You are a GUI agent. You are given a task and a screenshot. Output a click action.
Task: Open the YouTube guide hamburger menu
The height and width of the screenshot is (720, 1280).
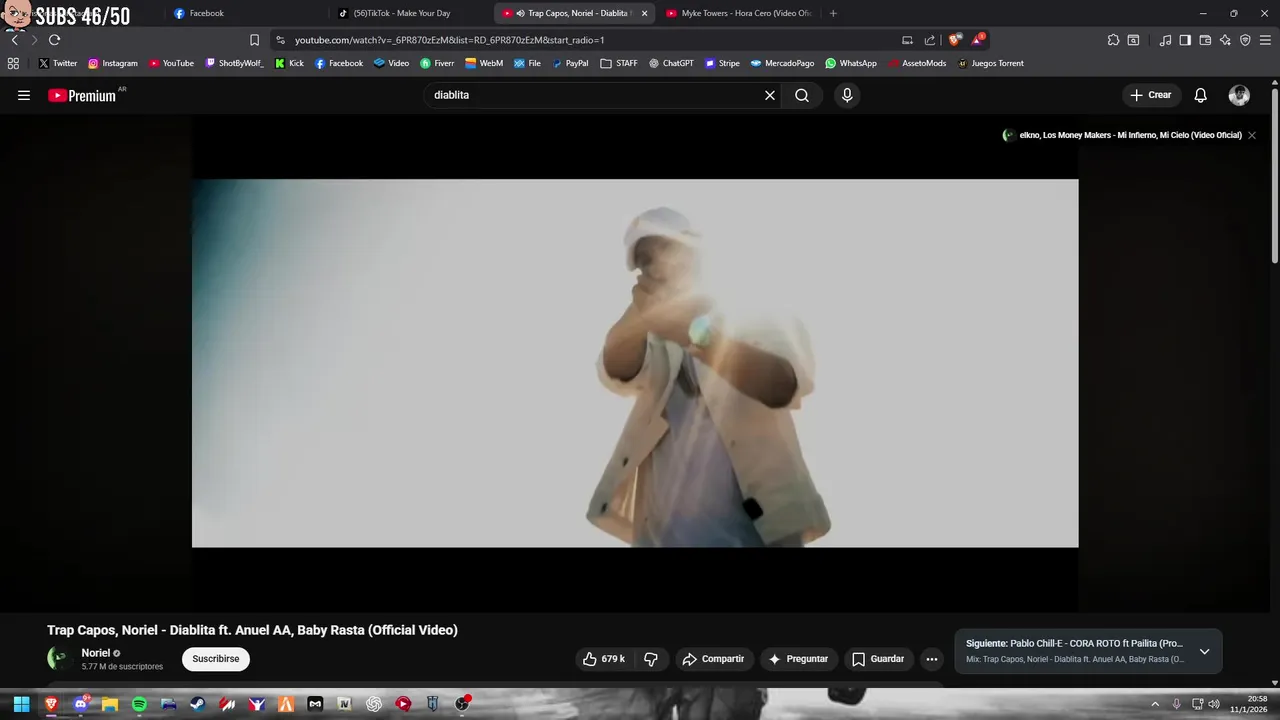tap(24, 95)
